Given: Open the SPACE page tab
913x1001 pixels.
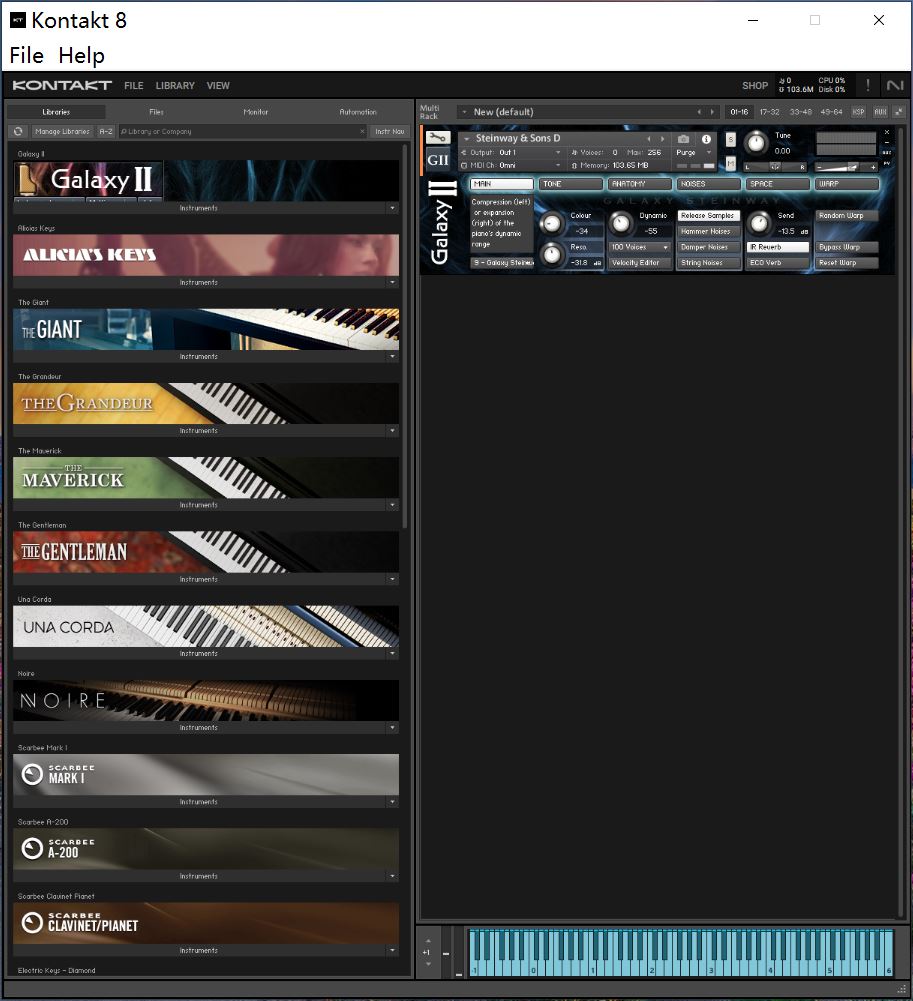Looking at the screenshot, I should pyautogui.click(x=778, y=184).
